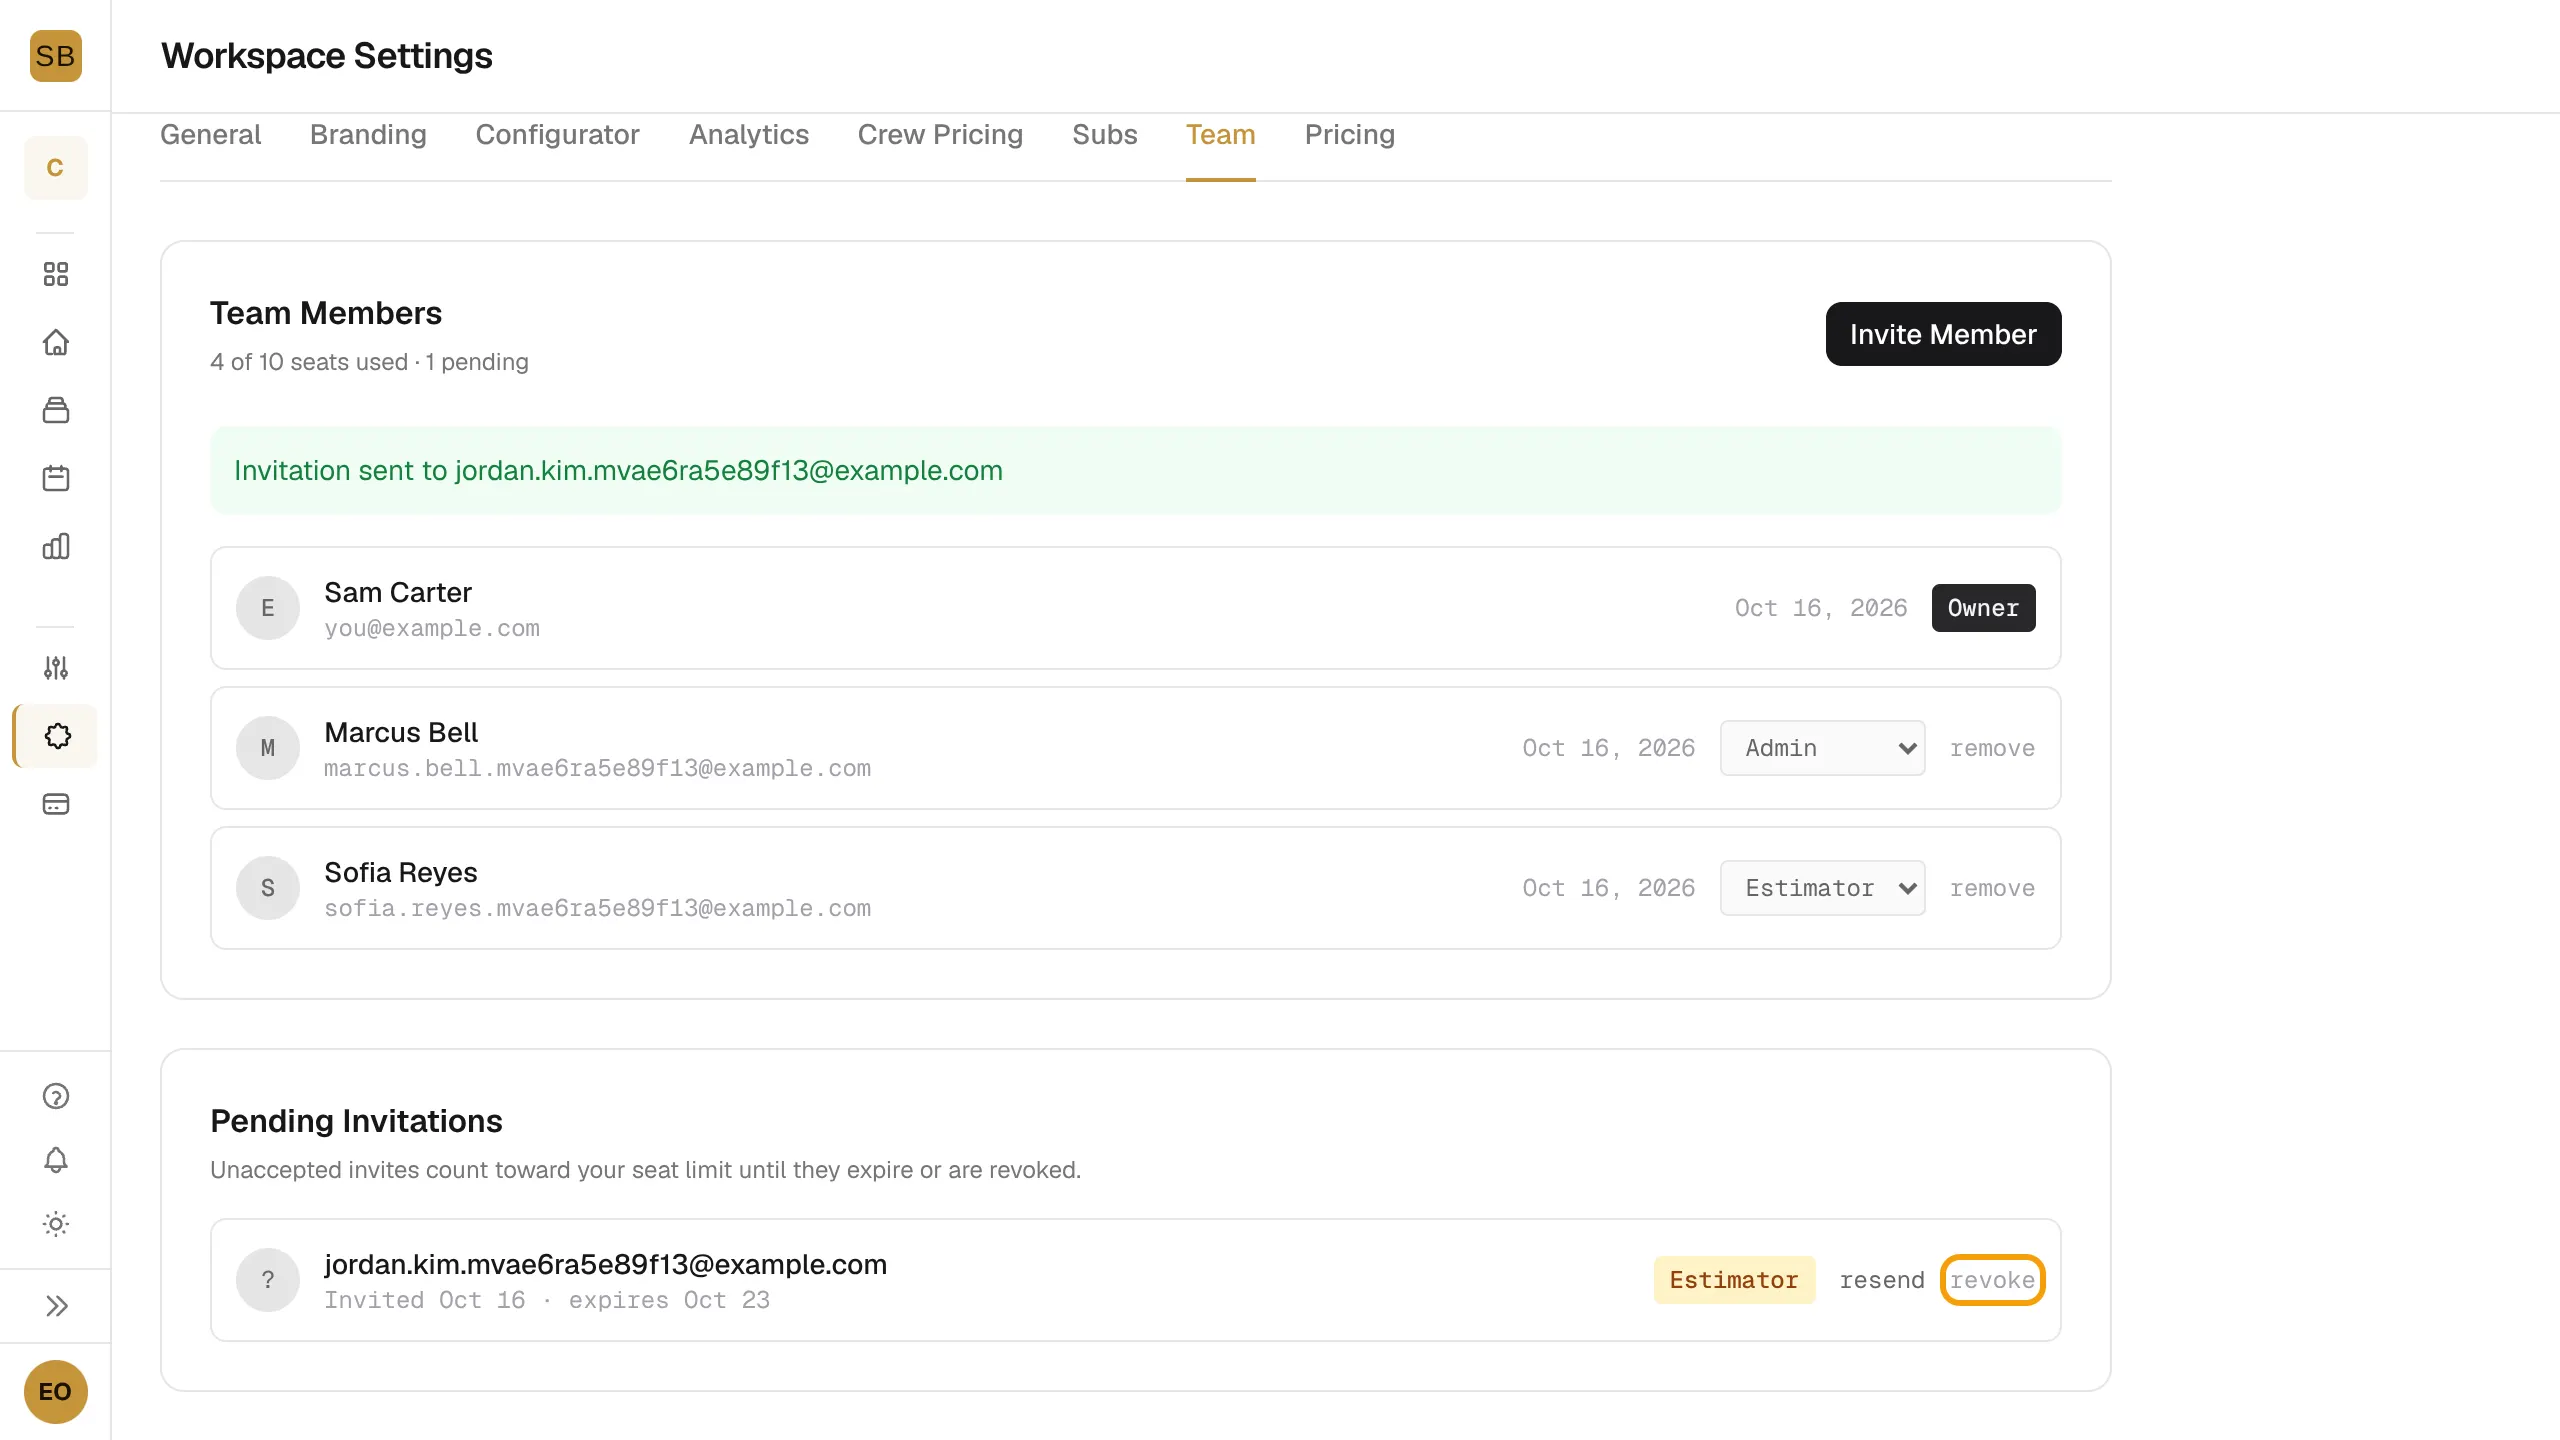The width and height of the screenshot is (2560, 1440).
Task: Switch to the Crew Pricing tab
Action: coord(940,135)
